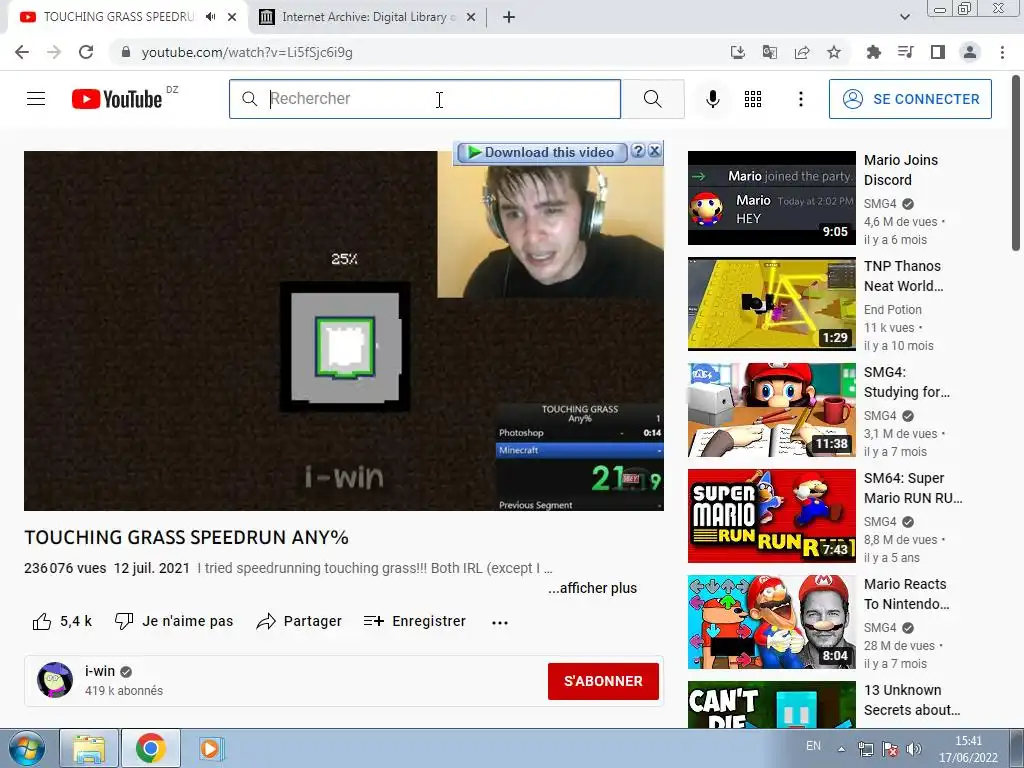
Task: Mute tab via speaker icon on tab
Action: pyautogui.click(x=210, y=17)
